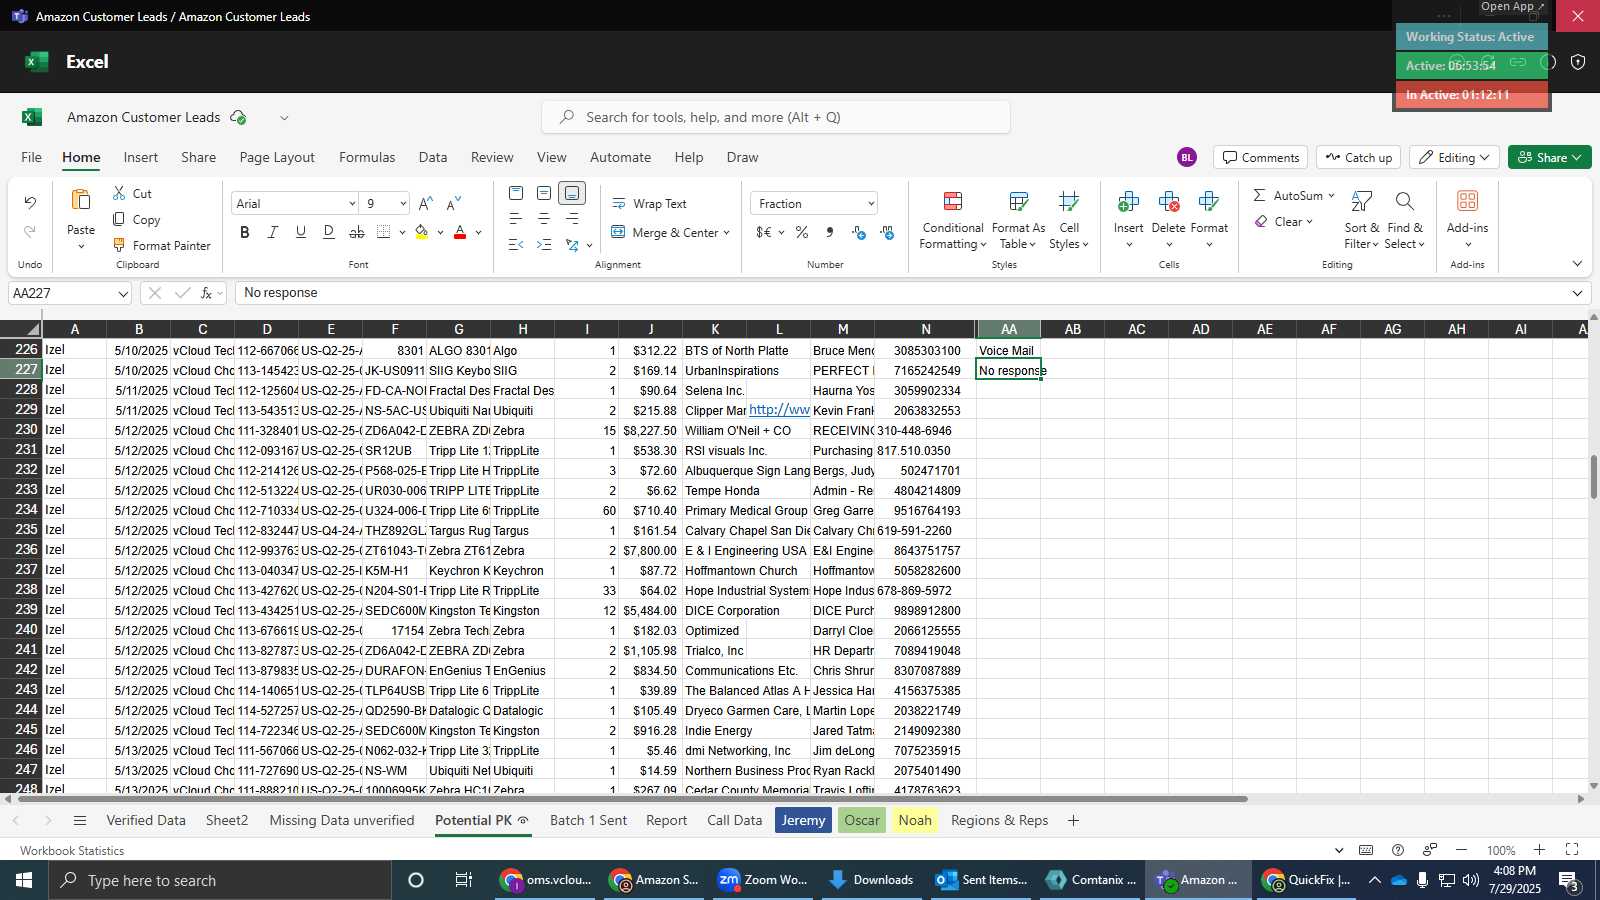
Task: Open the Data ribbon tab
Action: pos(433,157)
